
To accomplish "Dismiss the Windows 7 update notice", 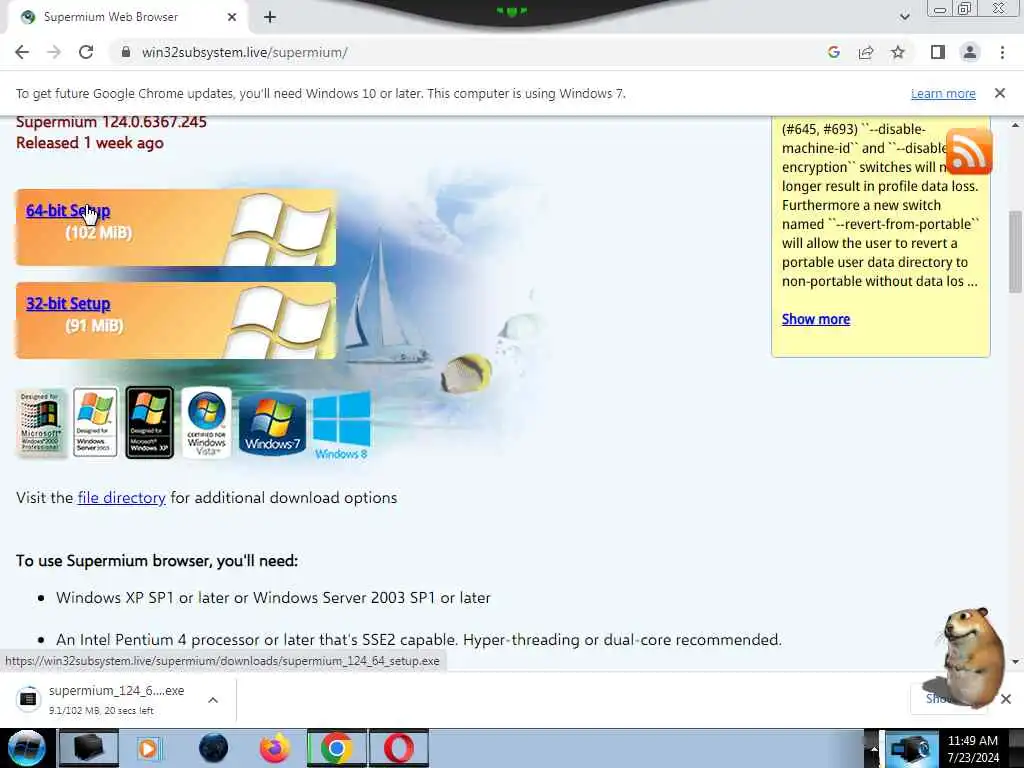I will [x=1000, y=93].
